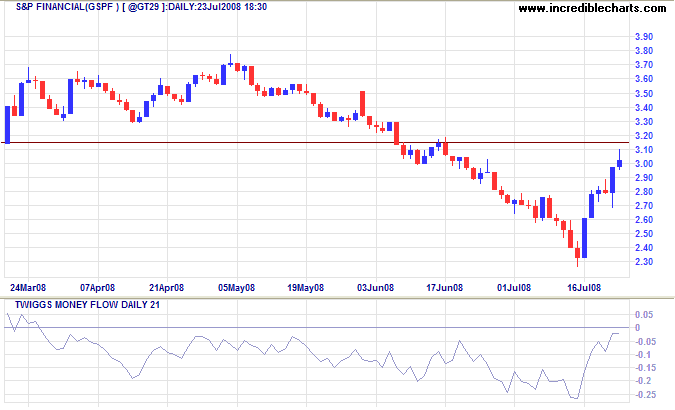Click the 24Mar08 date label
The height and width of the screenshot is (410, 675).
click(28, 288)
